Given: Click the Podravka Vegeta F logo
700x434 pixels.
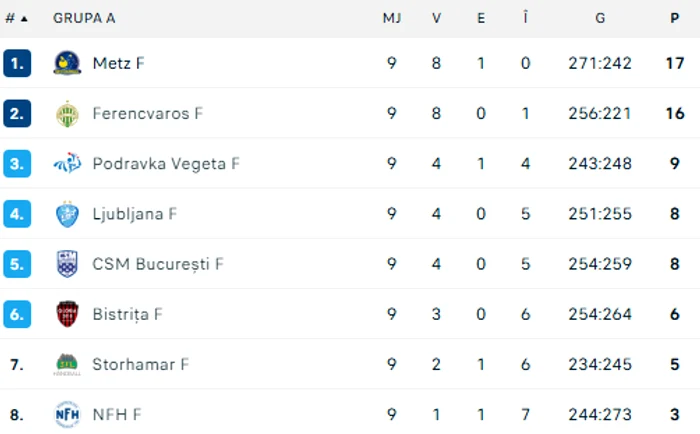Looking at the screenshot, I should click(x=67, y=163).
